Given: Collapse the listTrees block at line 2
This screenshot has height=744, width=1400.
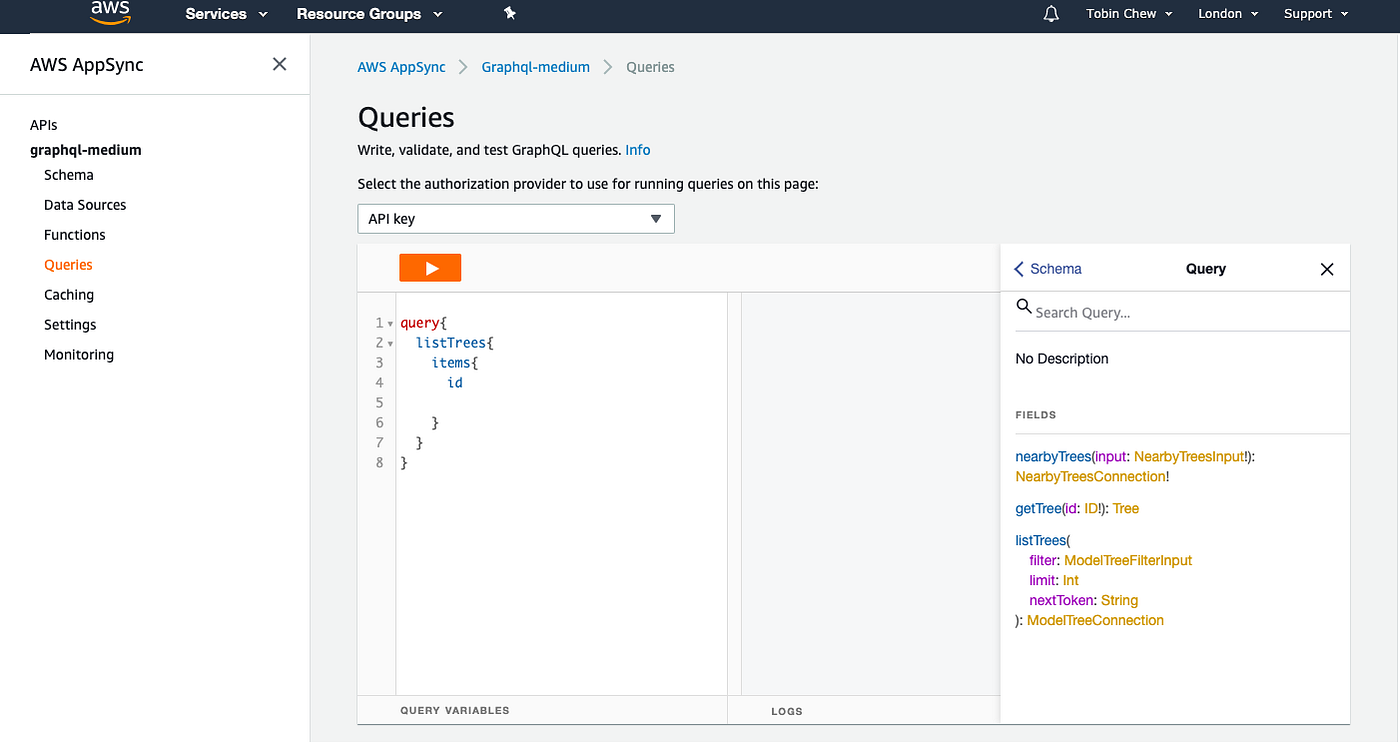Looking at the screenshot, I should click(387, 342).
